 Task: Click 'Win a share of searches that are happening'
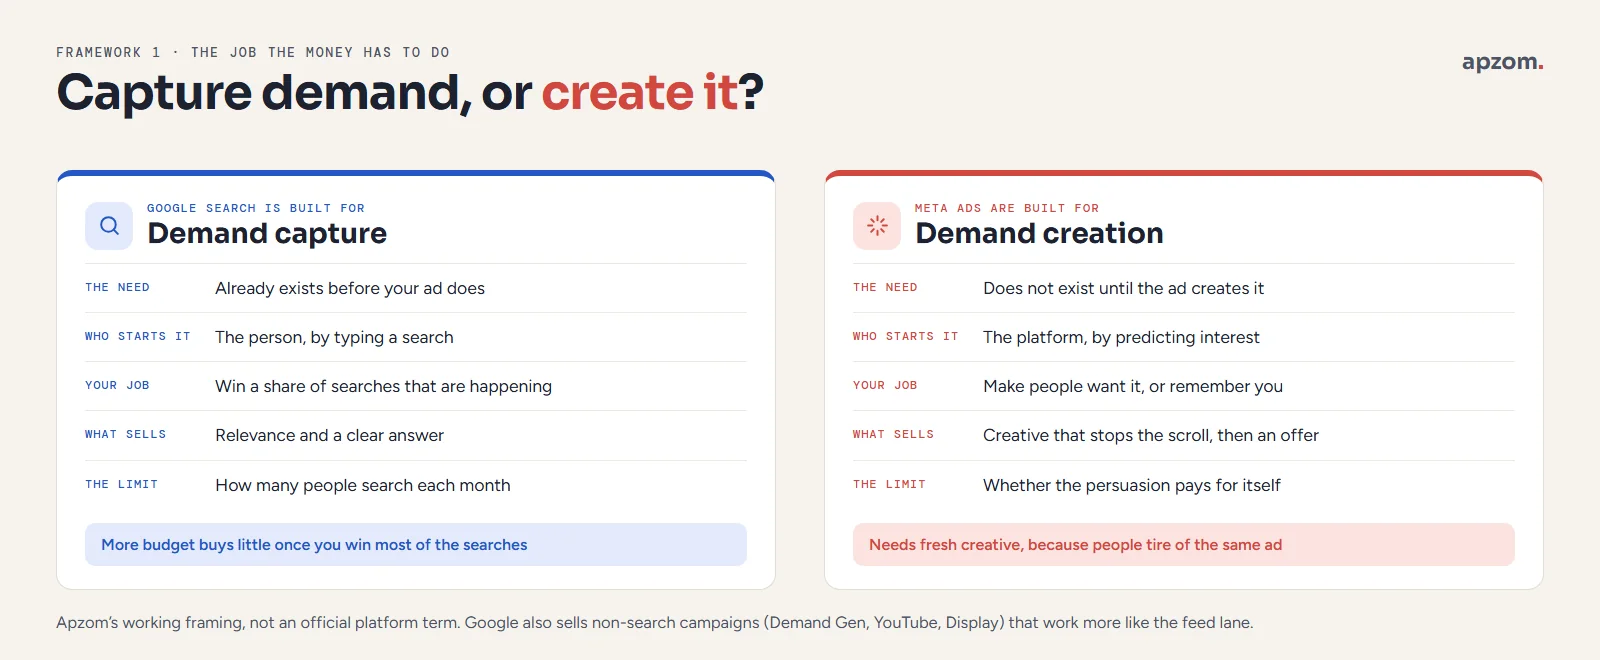coord(383,386)
